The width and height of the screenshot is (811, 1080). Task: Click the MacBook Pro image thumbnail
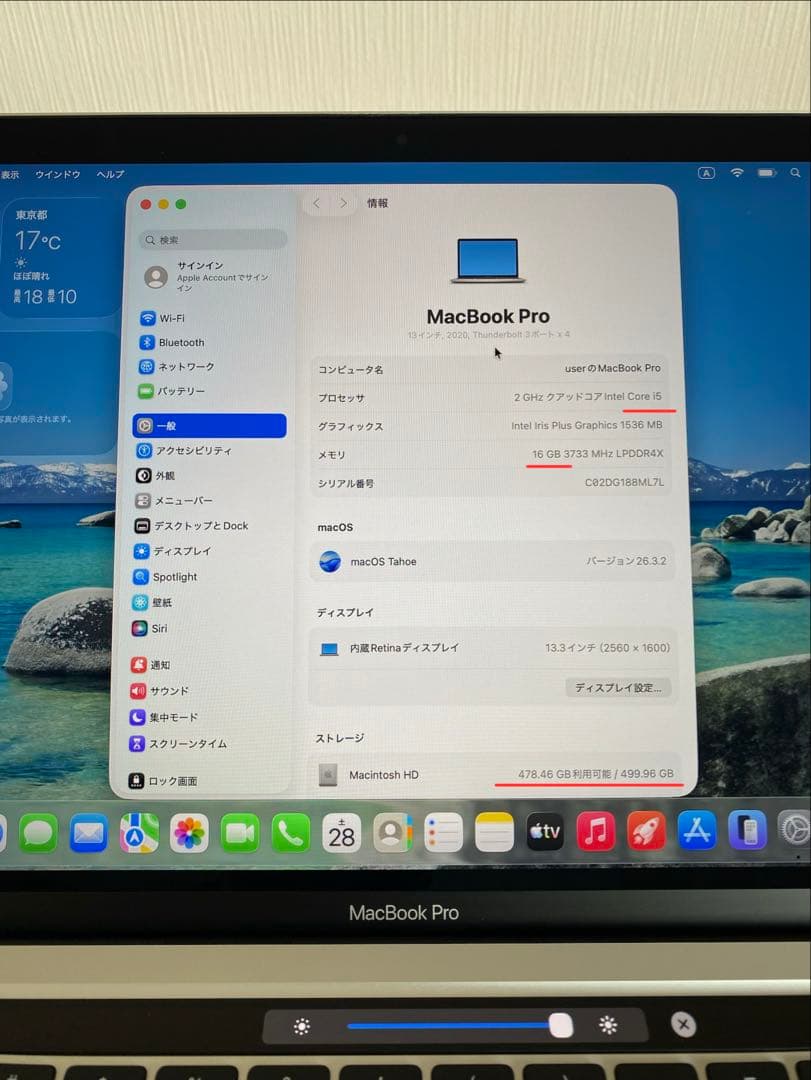coord(488,260)
